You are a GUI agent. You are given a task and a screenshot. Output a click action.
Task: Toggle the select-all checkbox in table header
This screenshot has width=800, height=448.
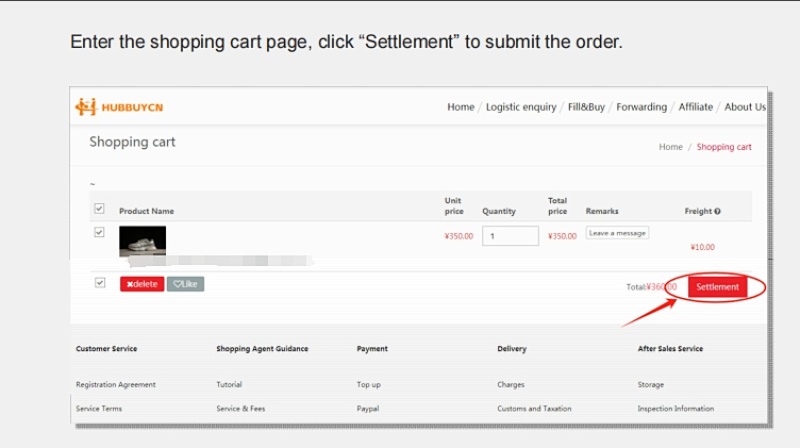click(99, 208)
